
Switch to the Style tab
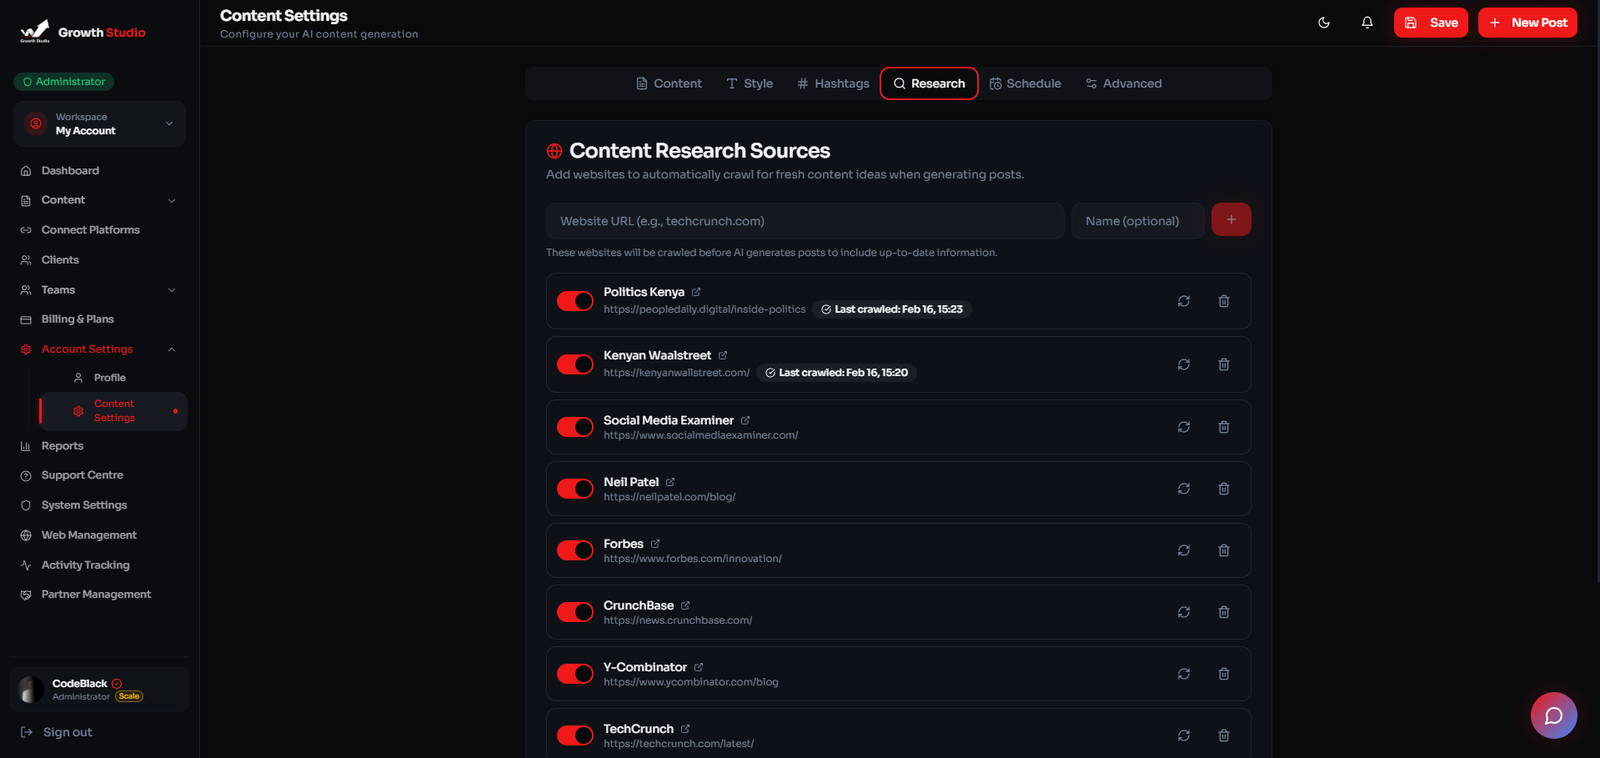(750, 84)
